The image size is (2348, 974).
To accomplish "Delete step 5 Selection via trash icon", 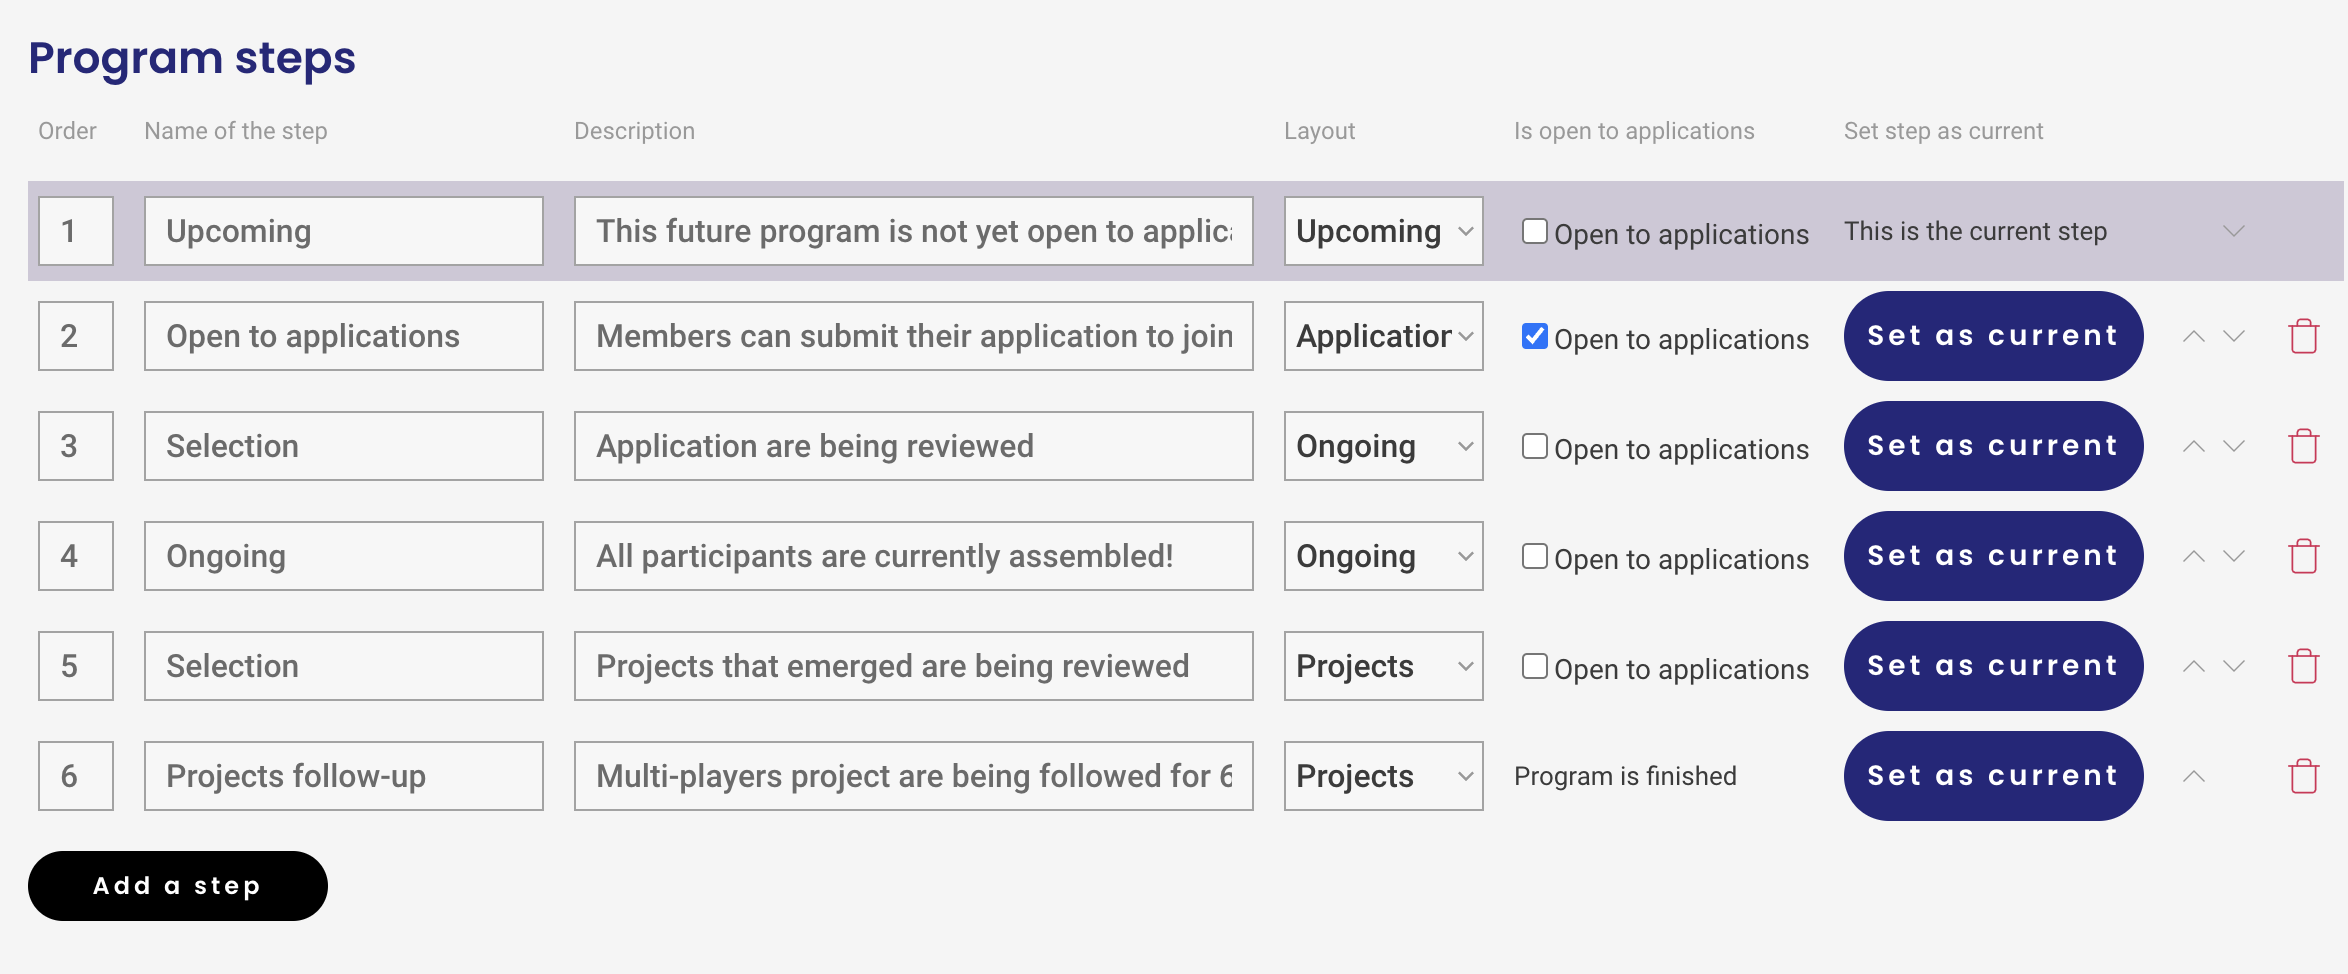I will [x=2304, y=666].
